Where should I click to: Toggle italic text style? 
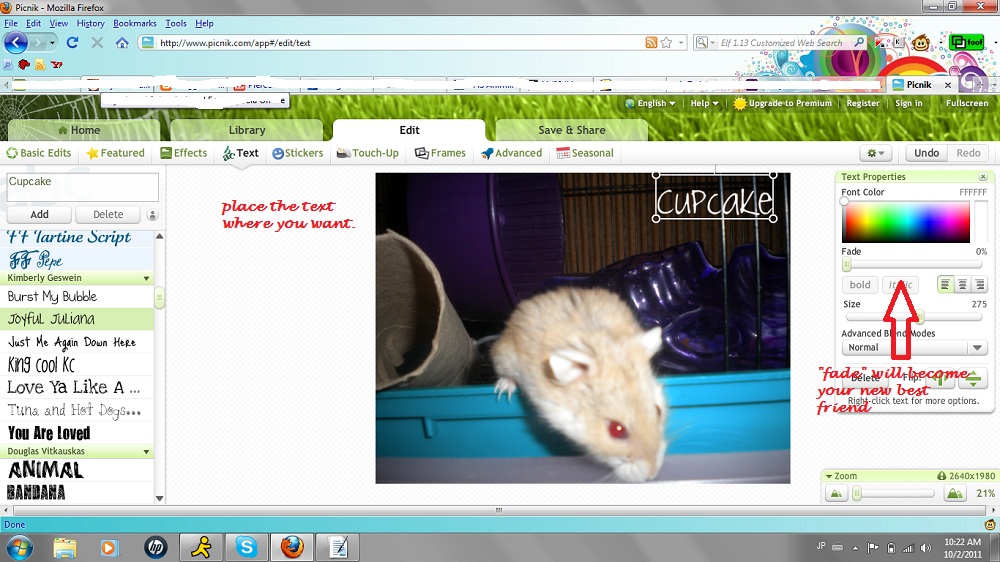point(901,285)
